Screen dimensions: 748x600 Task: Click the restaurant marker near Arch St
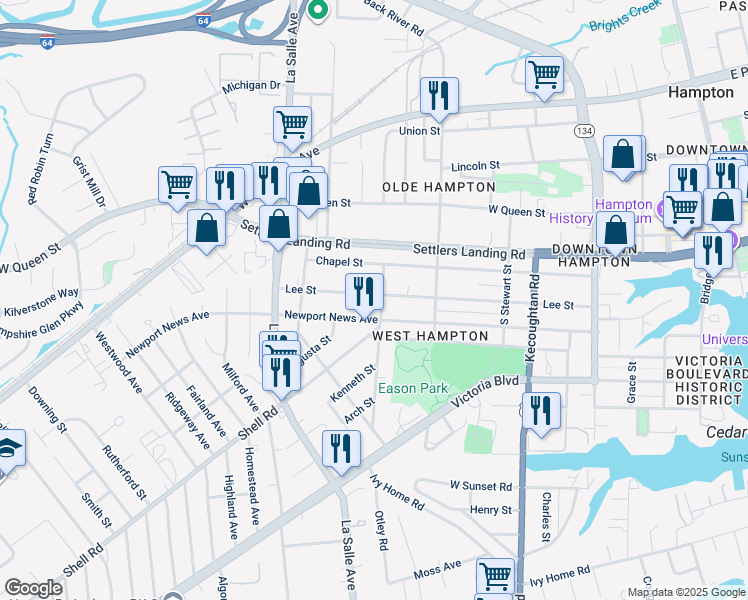(341, 452)
